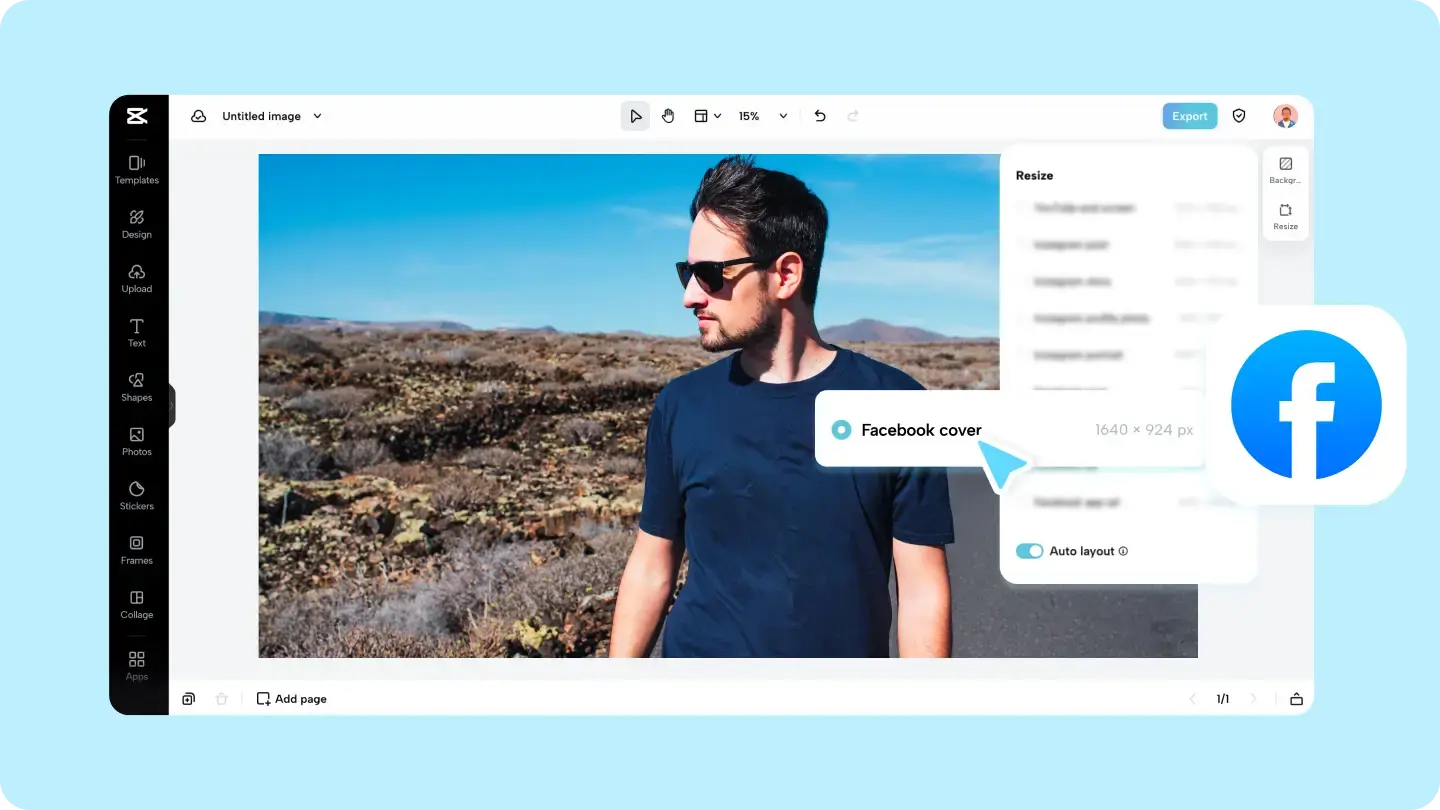Duplicate the current page
Image resolution: width=1440 pixels, height=810 pixels.
point(188,699)
